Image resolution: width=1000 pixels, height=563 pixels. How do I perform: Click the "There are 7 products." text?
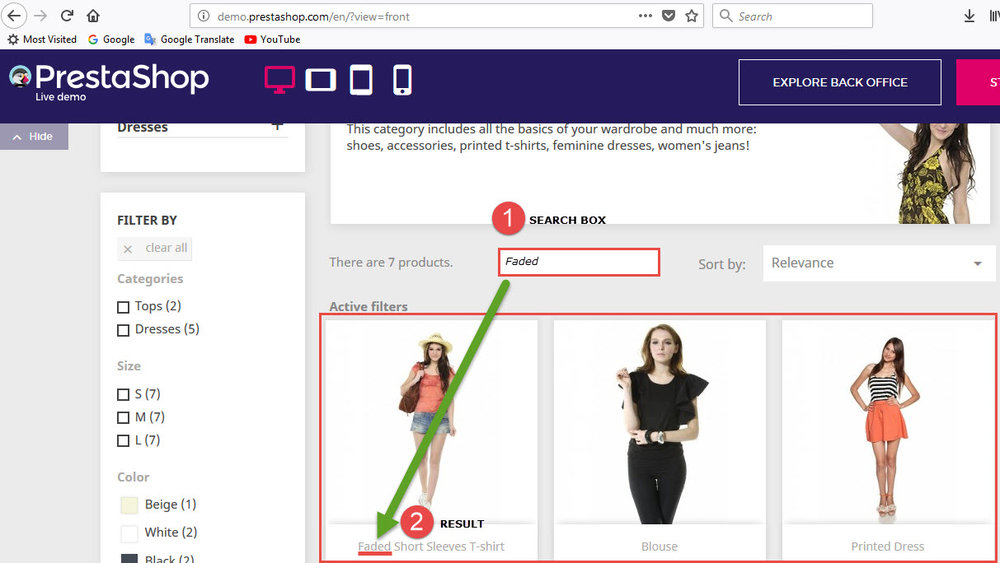pos(391,262)
